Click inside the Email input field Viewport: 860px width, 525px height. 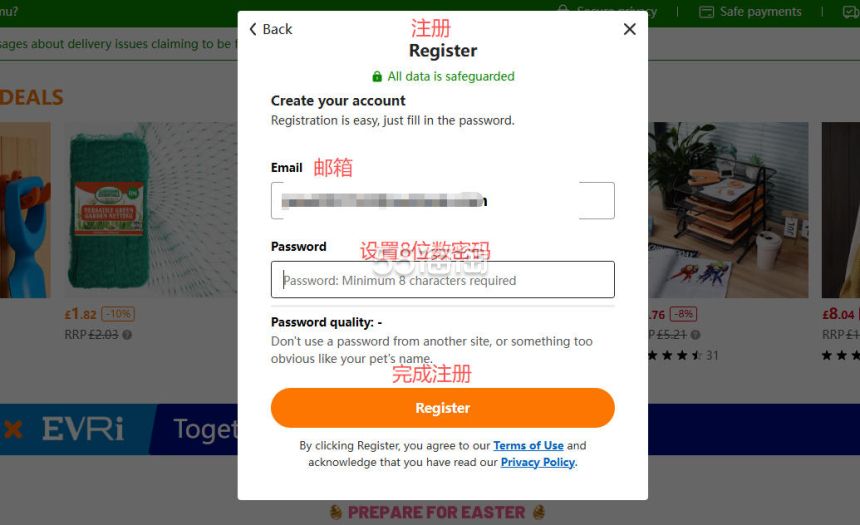[x=443, y=201]
